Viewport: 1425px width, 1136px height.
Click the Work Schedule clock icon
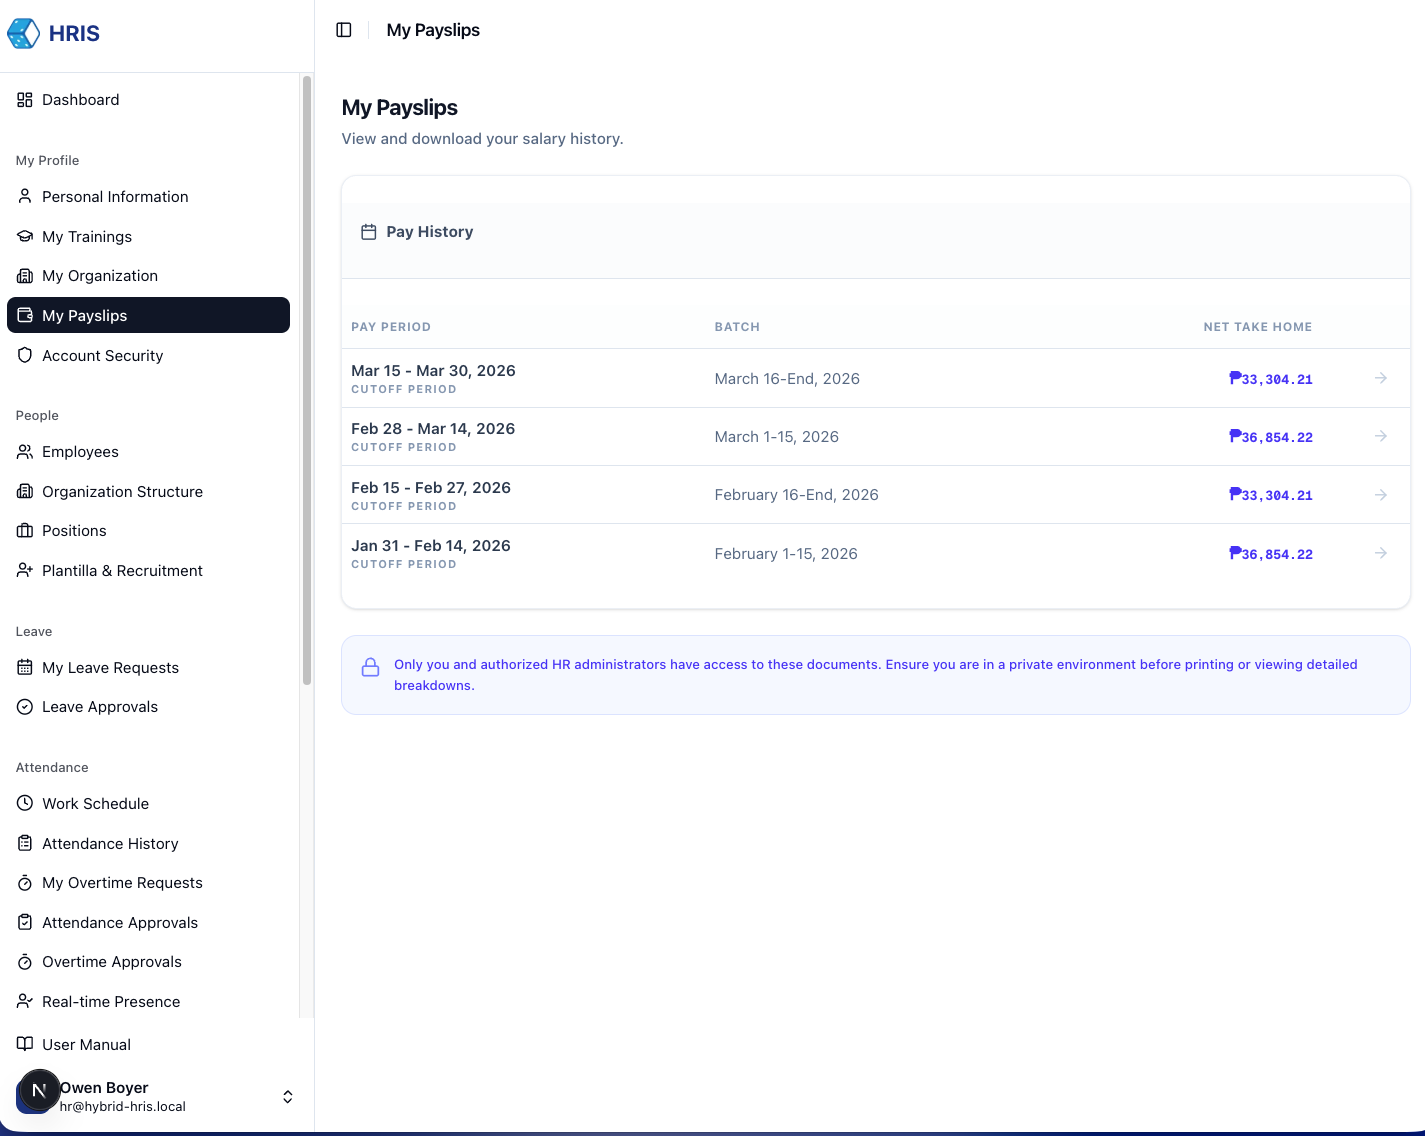pyautogui.click(x=25, y=804)
